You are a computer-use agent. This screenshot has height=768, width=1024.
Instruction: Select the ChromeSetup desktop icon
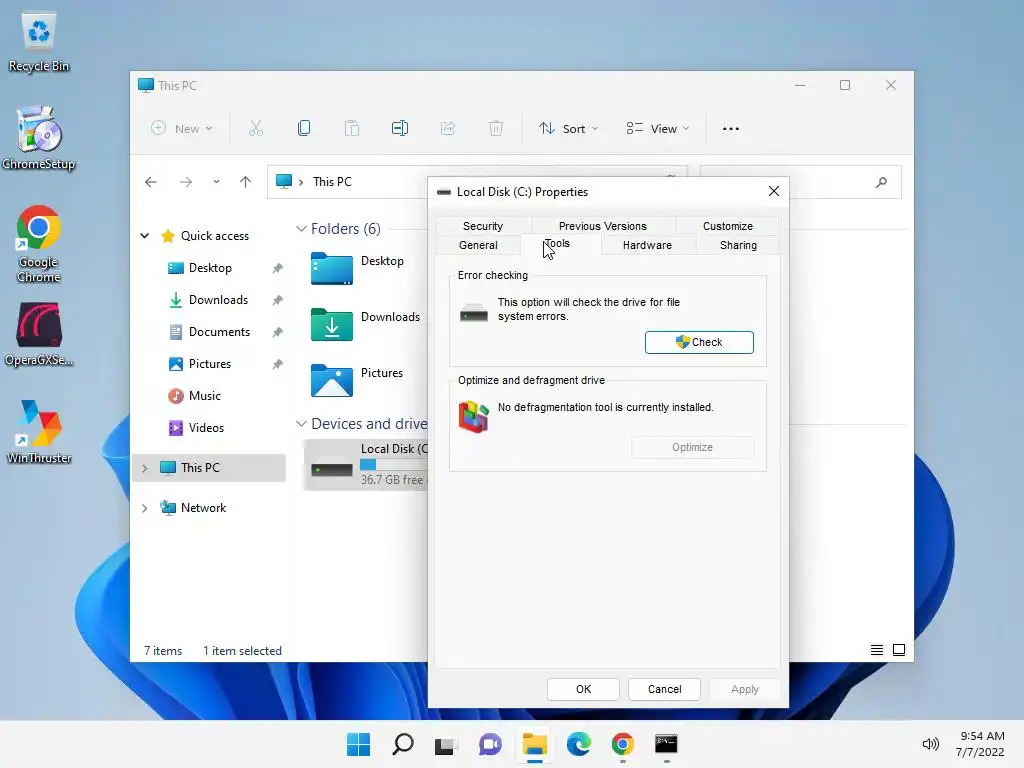[x=39, y=138]
